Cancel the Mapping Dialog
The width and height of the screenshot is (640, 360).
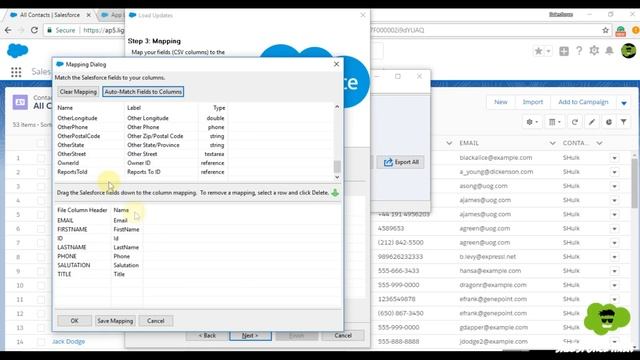156,321
